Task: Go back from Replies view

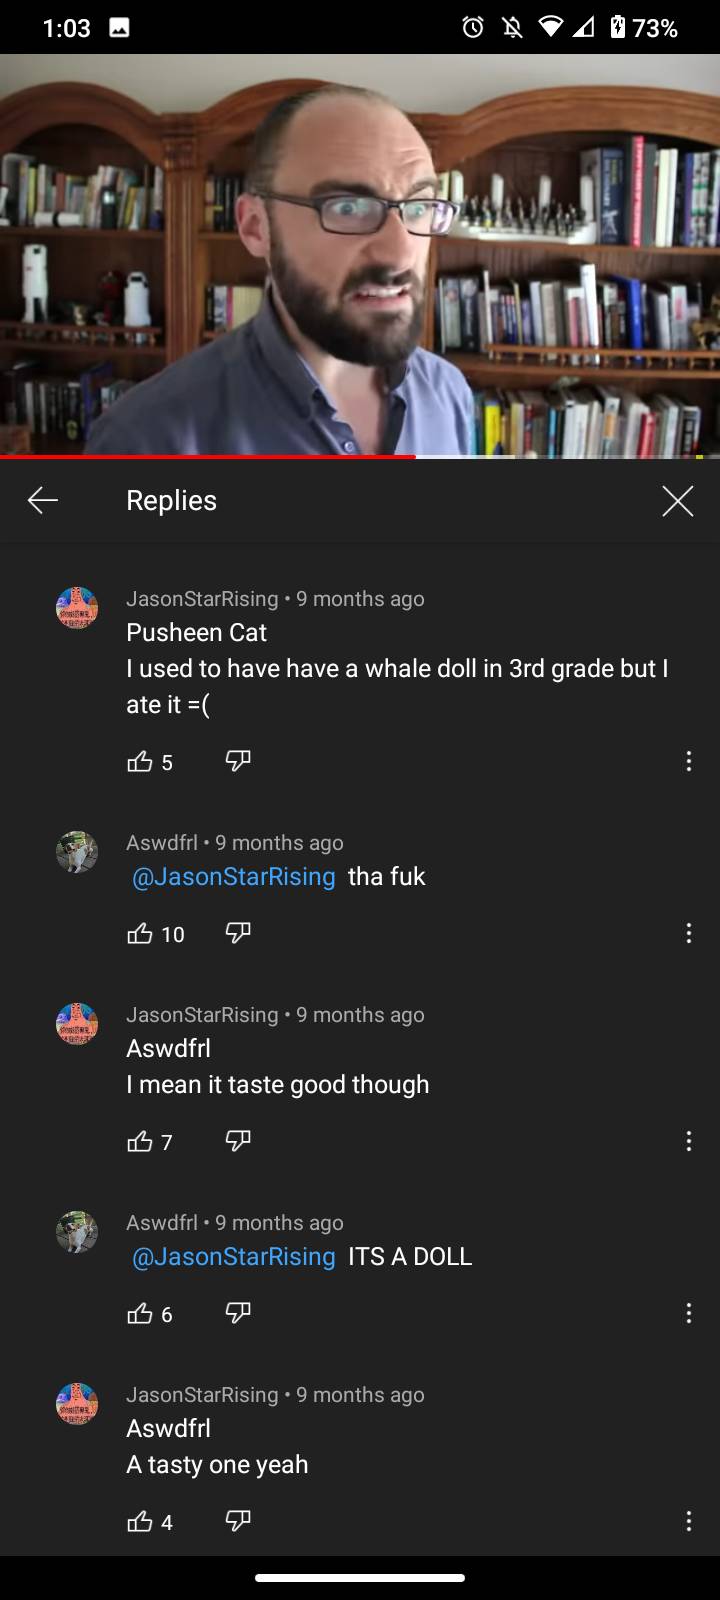Action: pos(43,500)
